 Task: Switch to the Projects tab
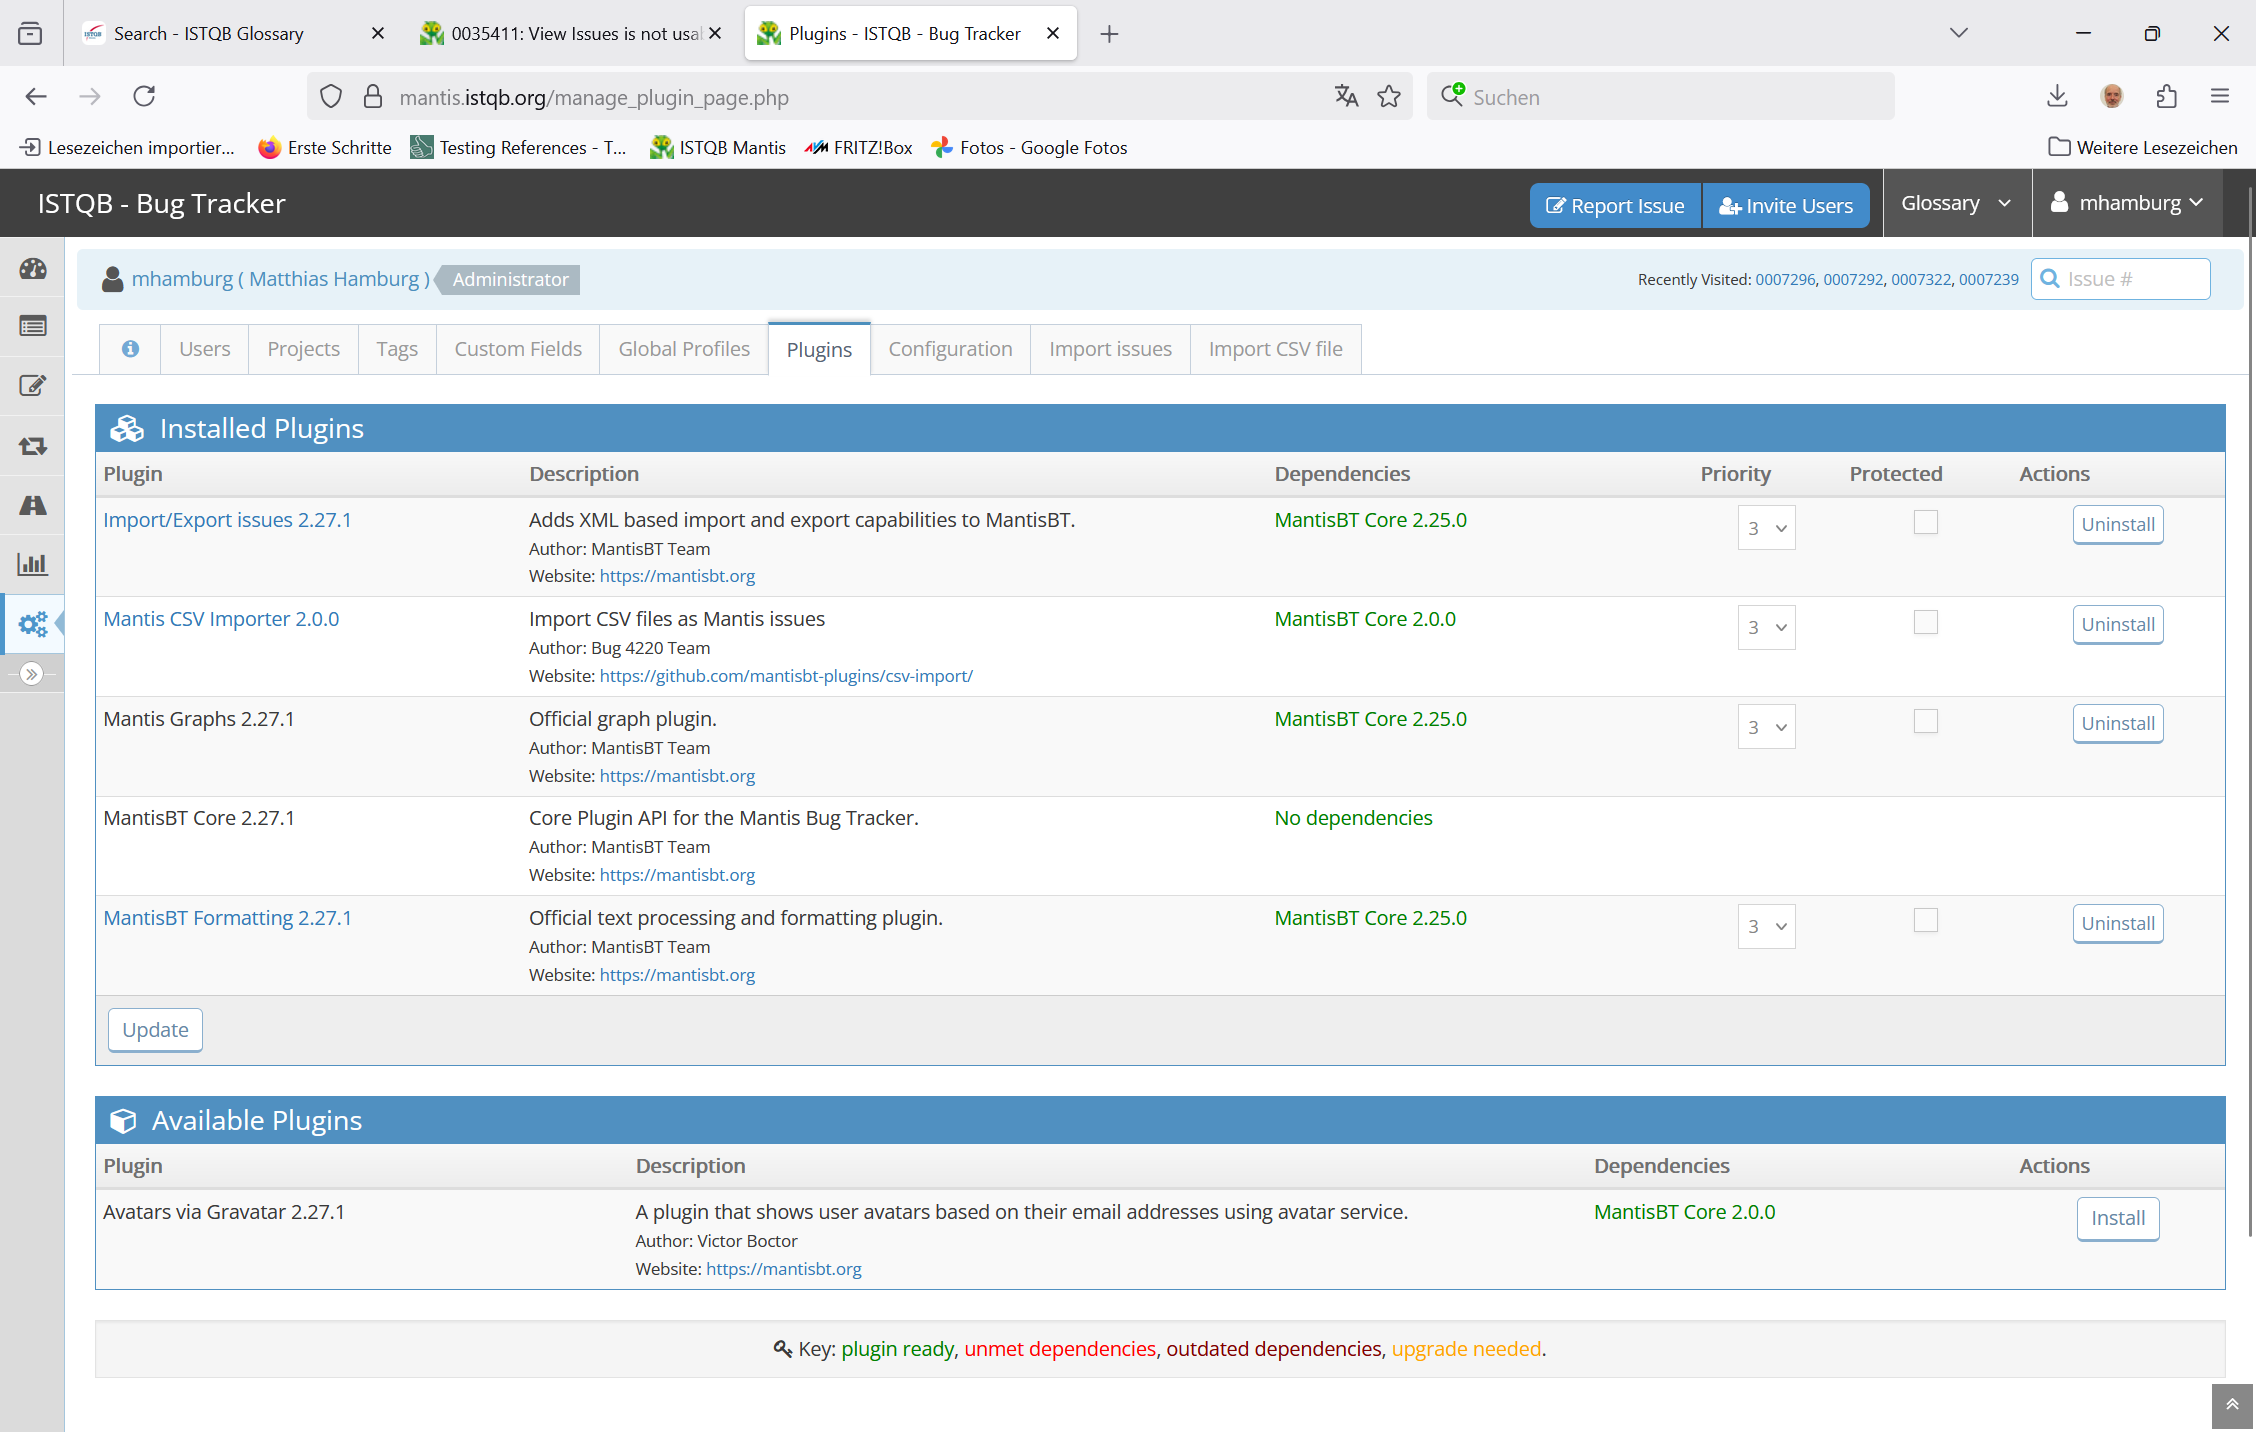[x=303, y=349]
